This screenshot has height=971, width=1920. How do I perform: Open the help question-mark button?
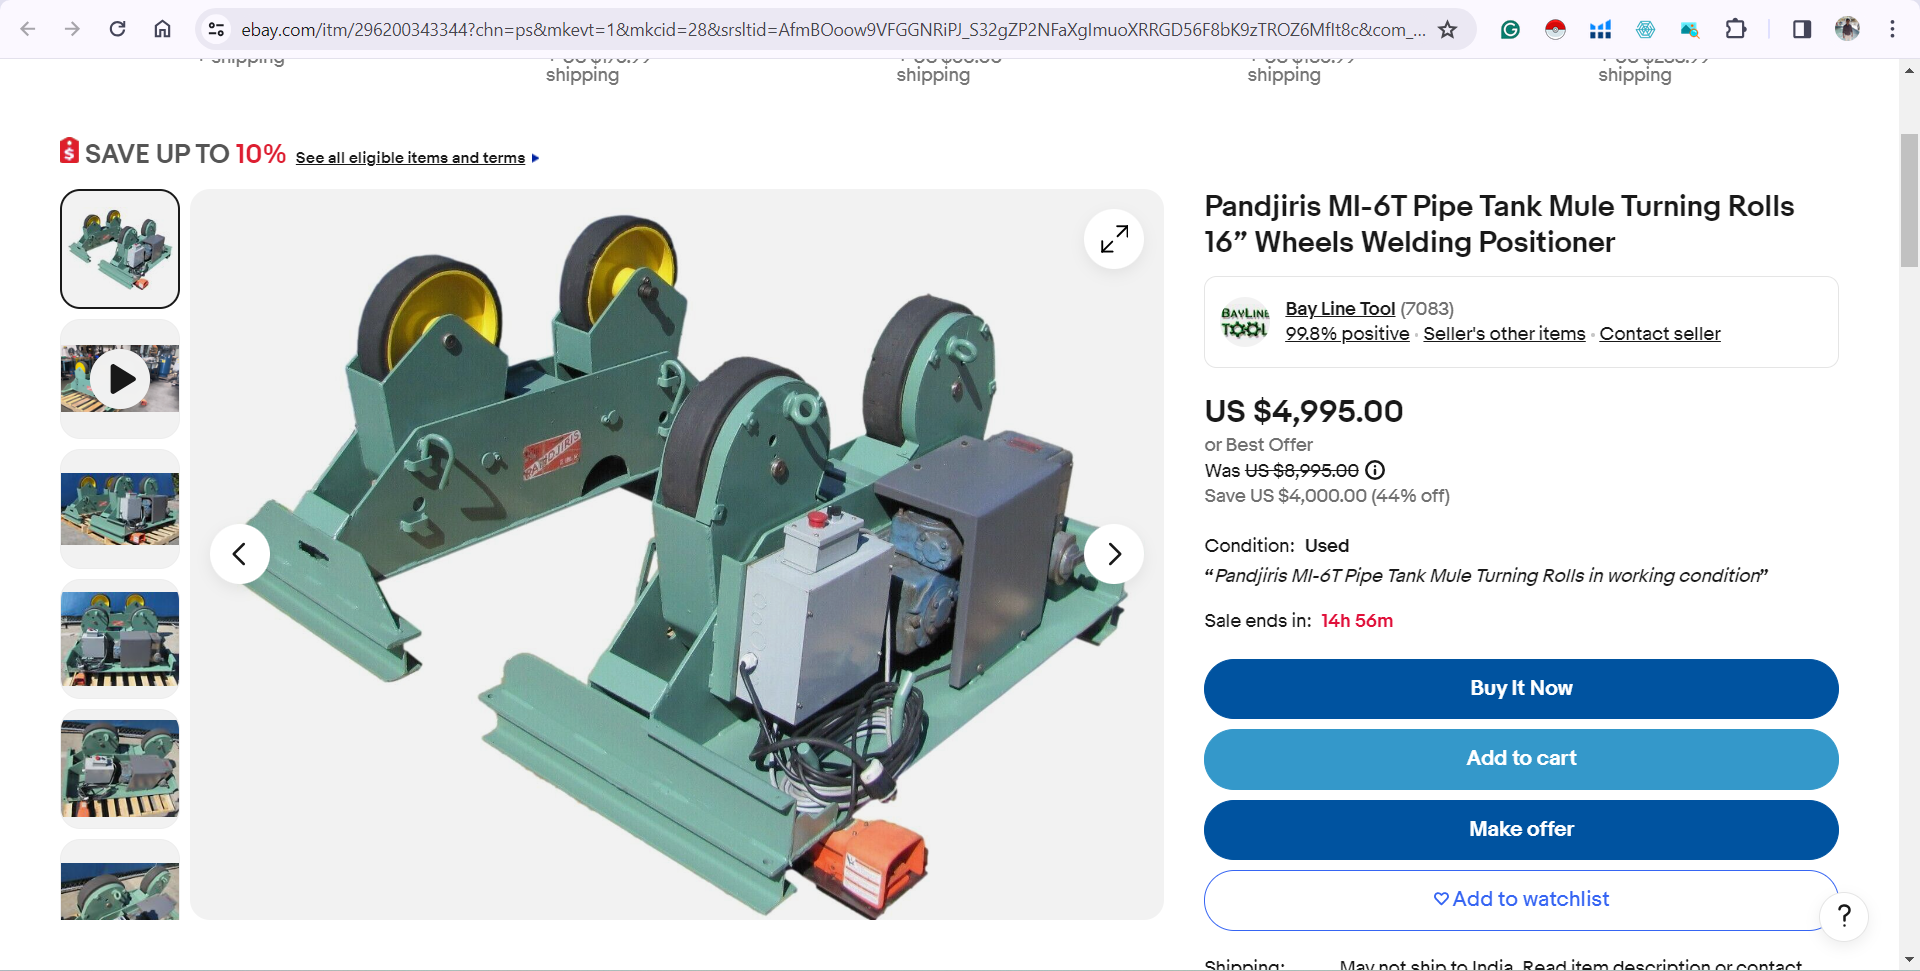(x=1844, y=916)
